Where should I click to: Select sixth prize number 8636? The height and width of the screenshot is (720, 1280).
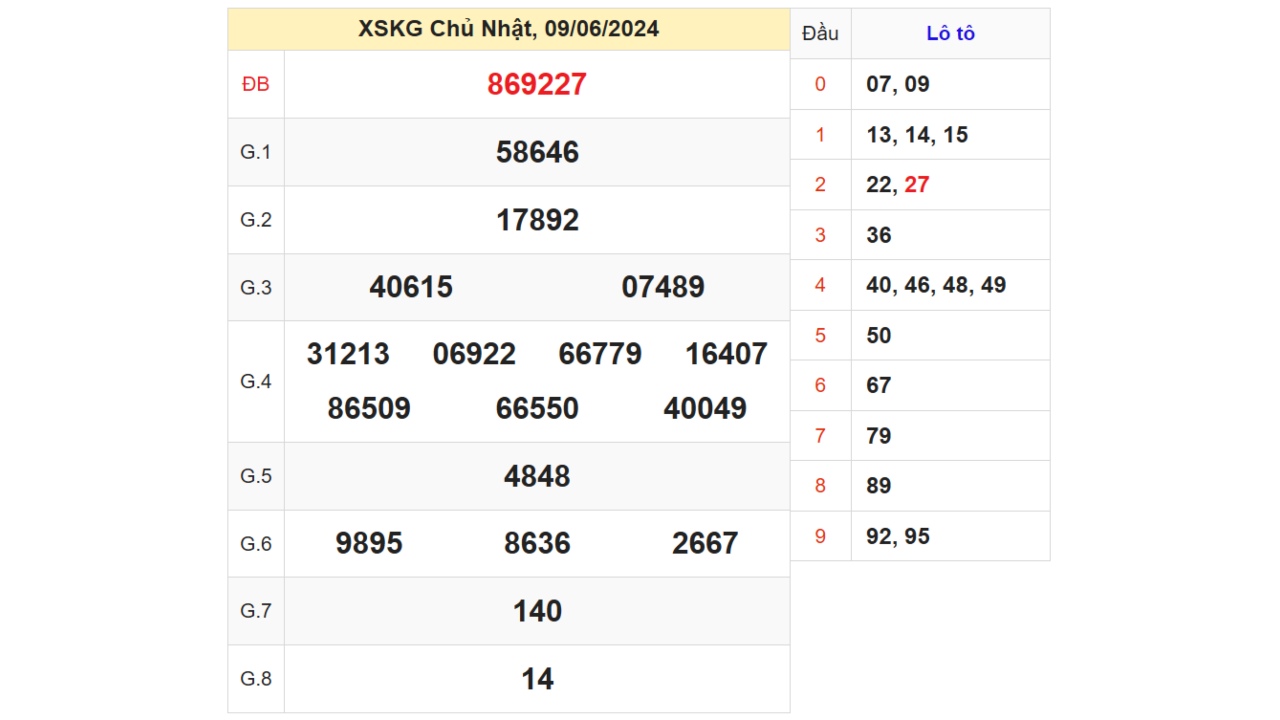[x=537, y=543]
